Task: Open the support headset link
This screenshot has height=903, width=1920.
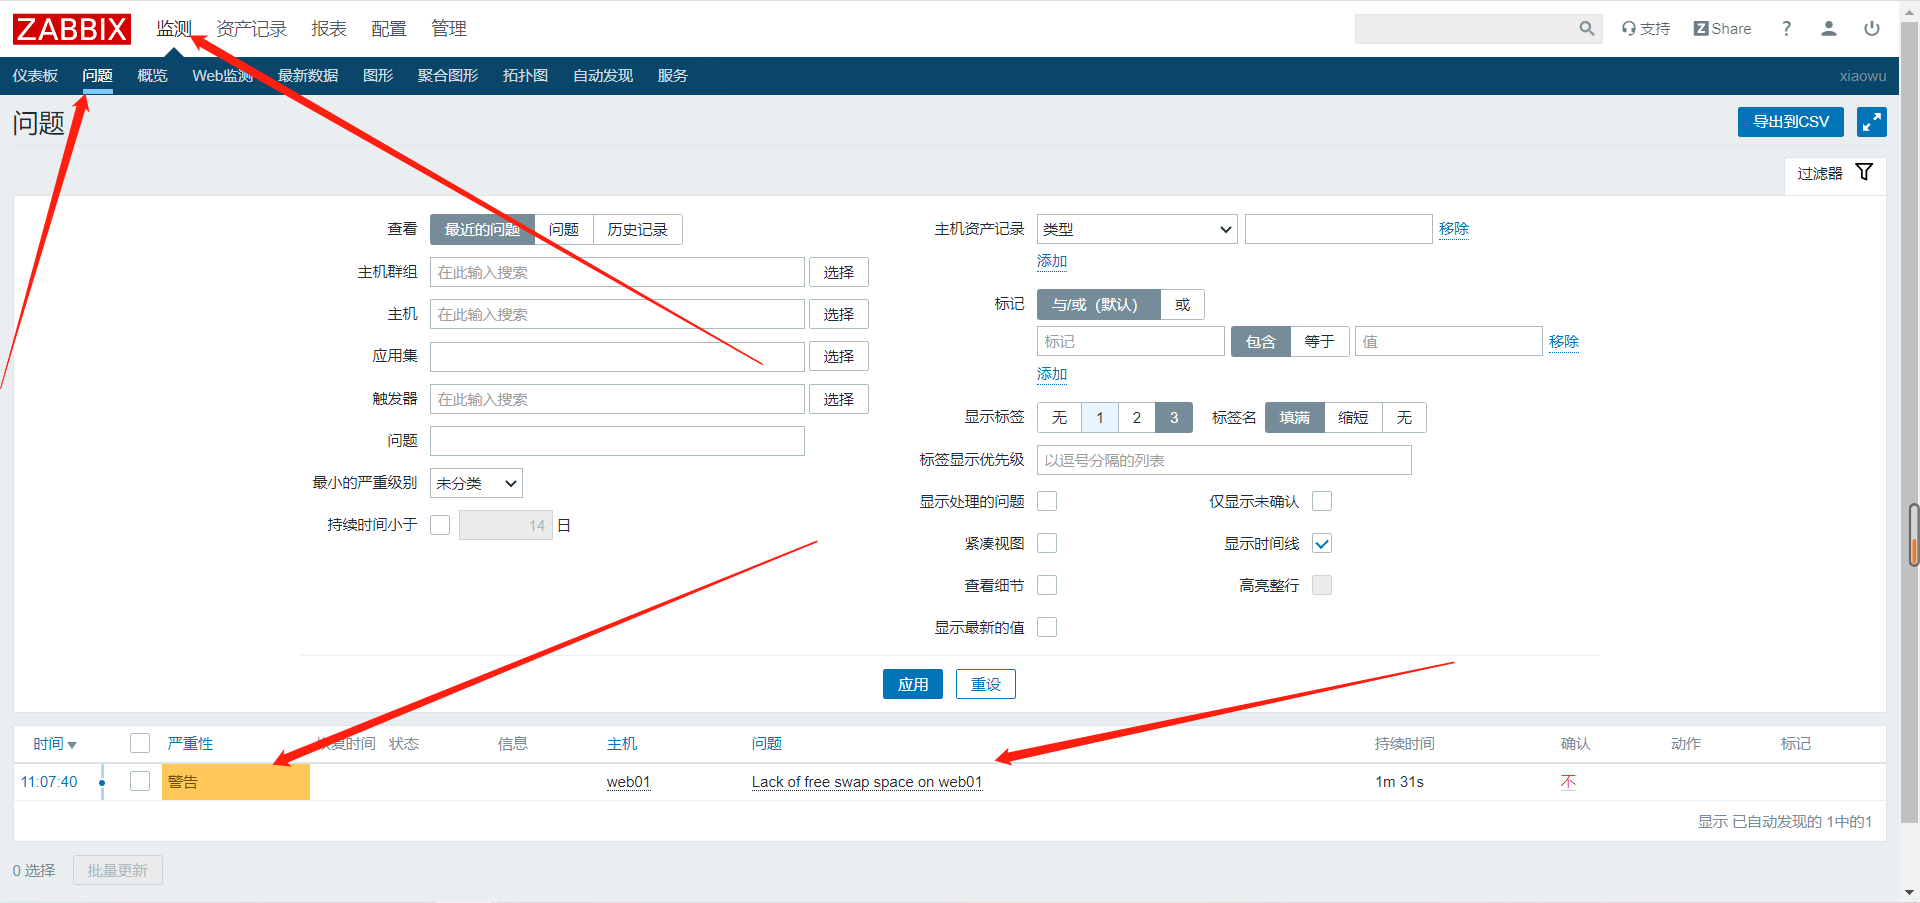Action: point(1646,29)
